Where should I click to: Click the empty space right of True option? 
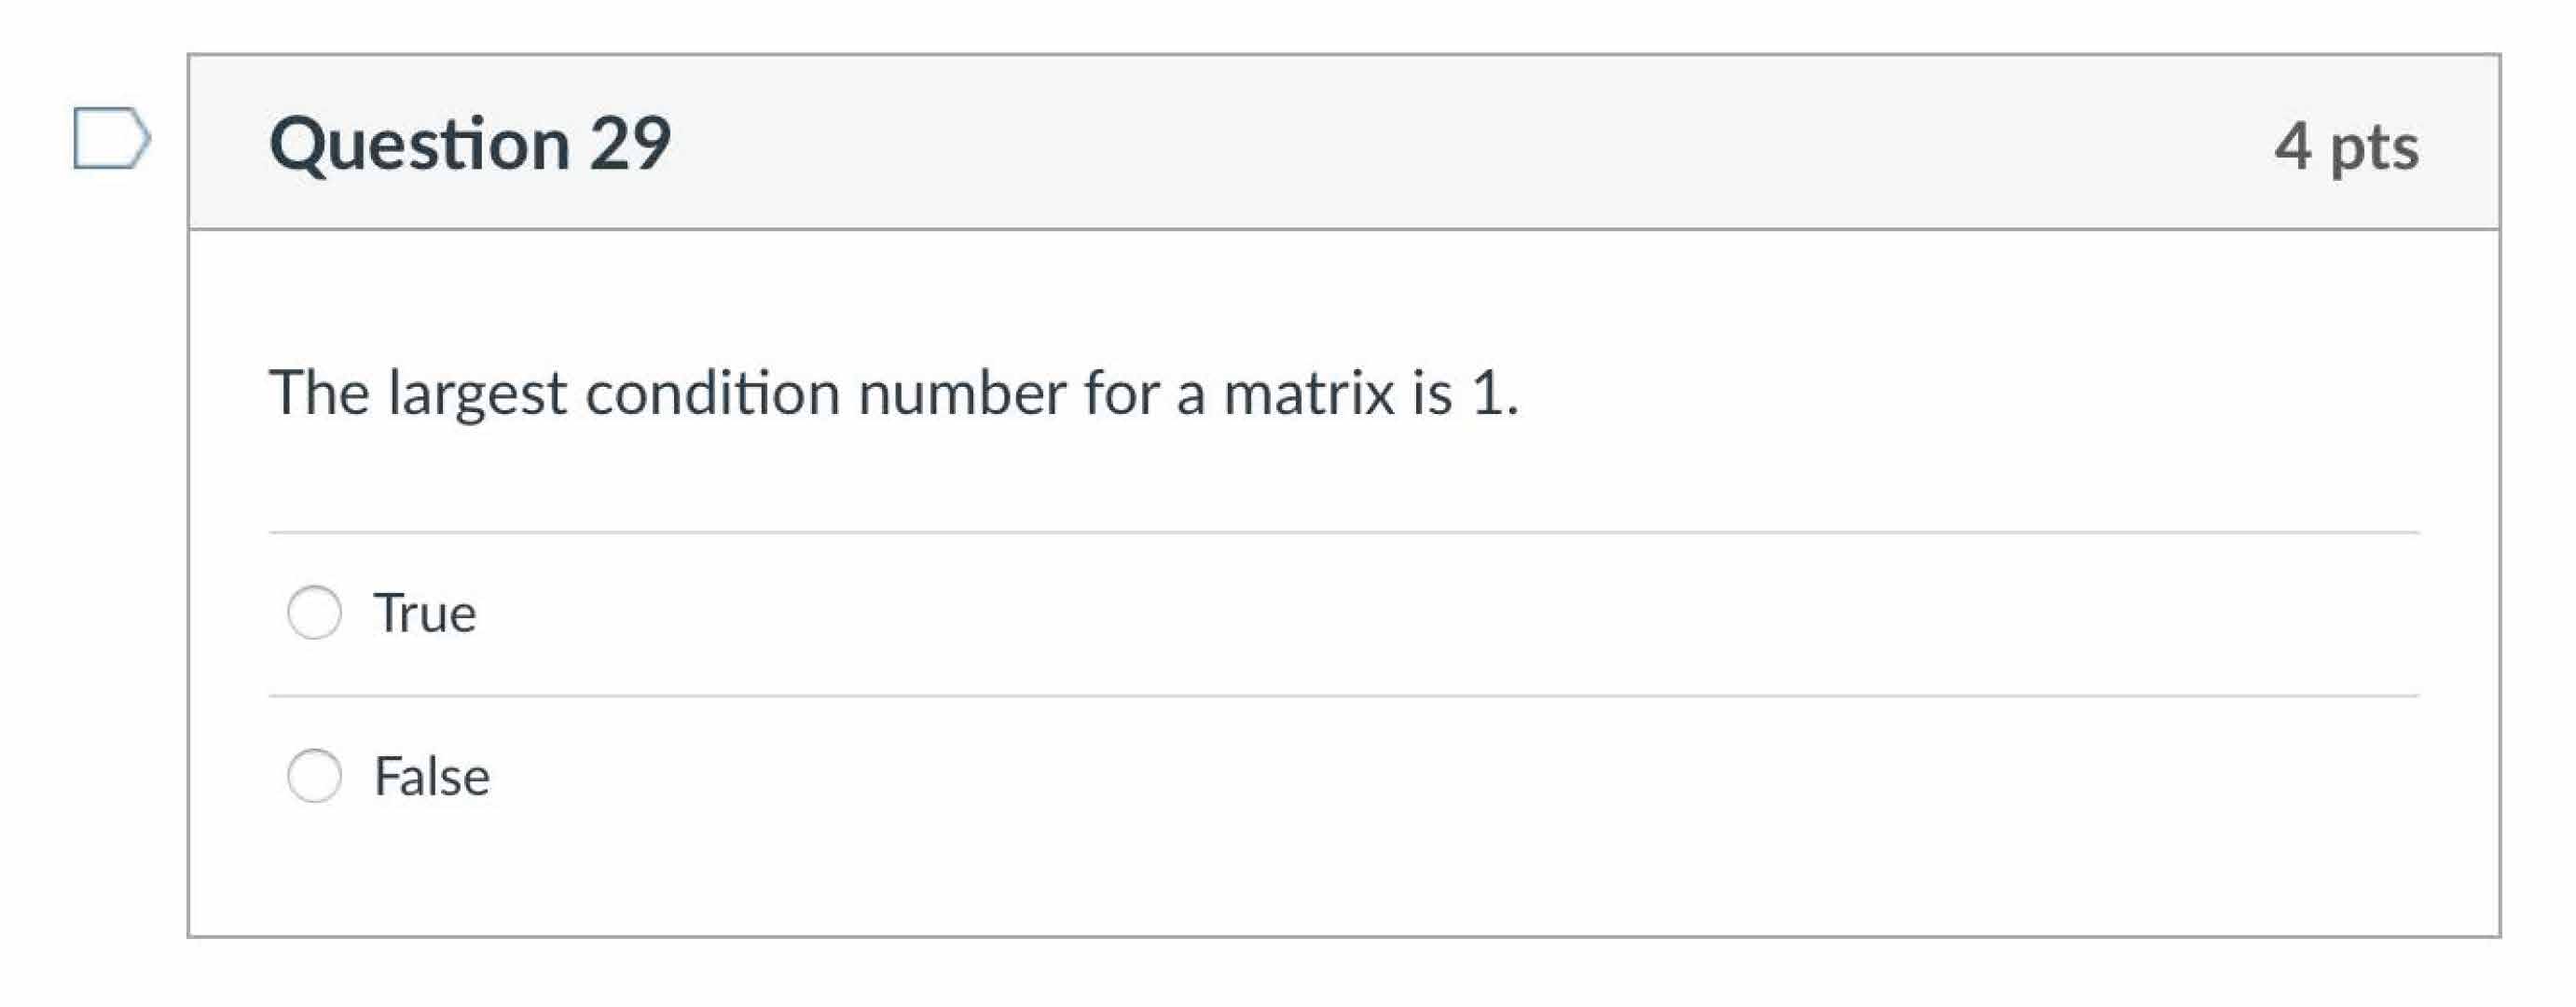(x=1400, y=613)
